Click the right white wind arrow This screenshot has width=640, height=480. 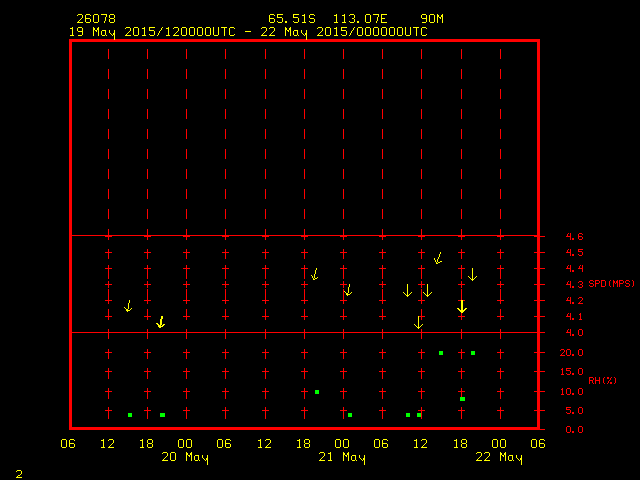pyautogui.click(x=427, y=291)
